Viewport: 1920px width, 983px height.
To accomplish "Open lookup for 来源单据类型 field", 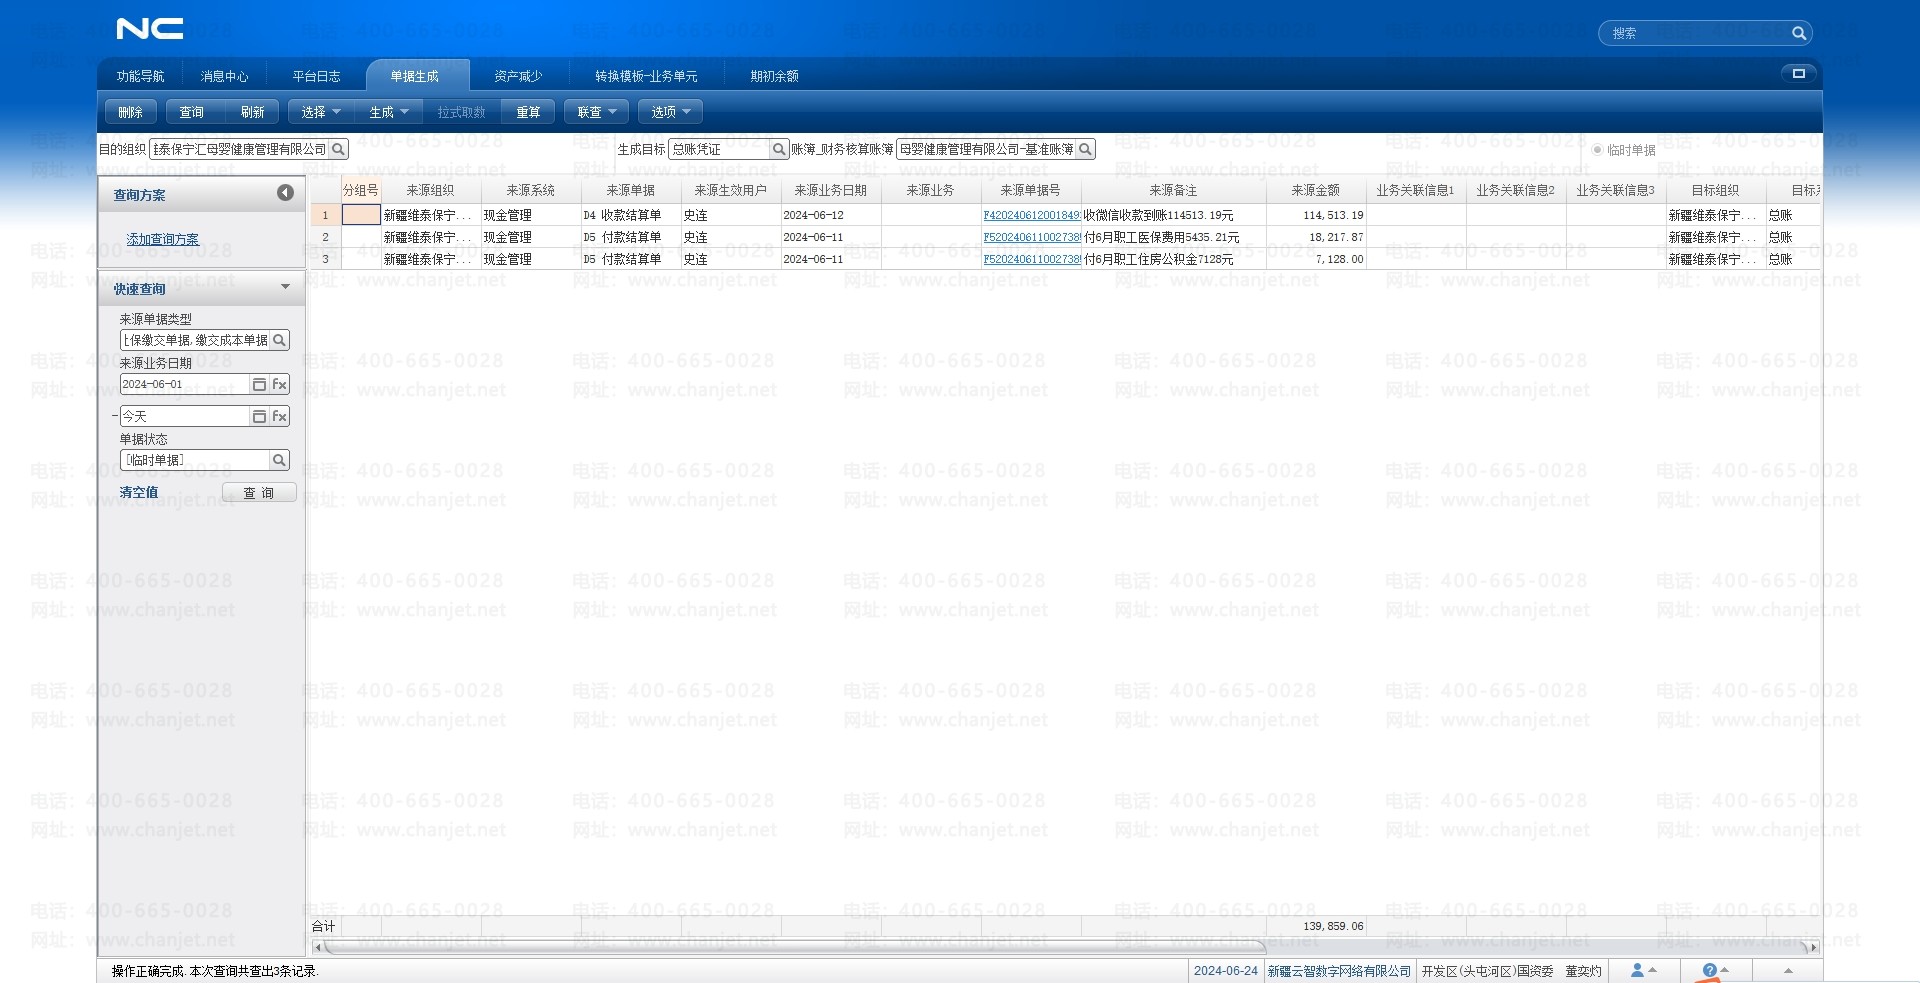I will [x=280, y=340].
